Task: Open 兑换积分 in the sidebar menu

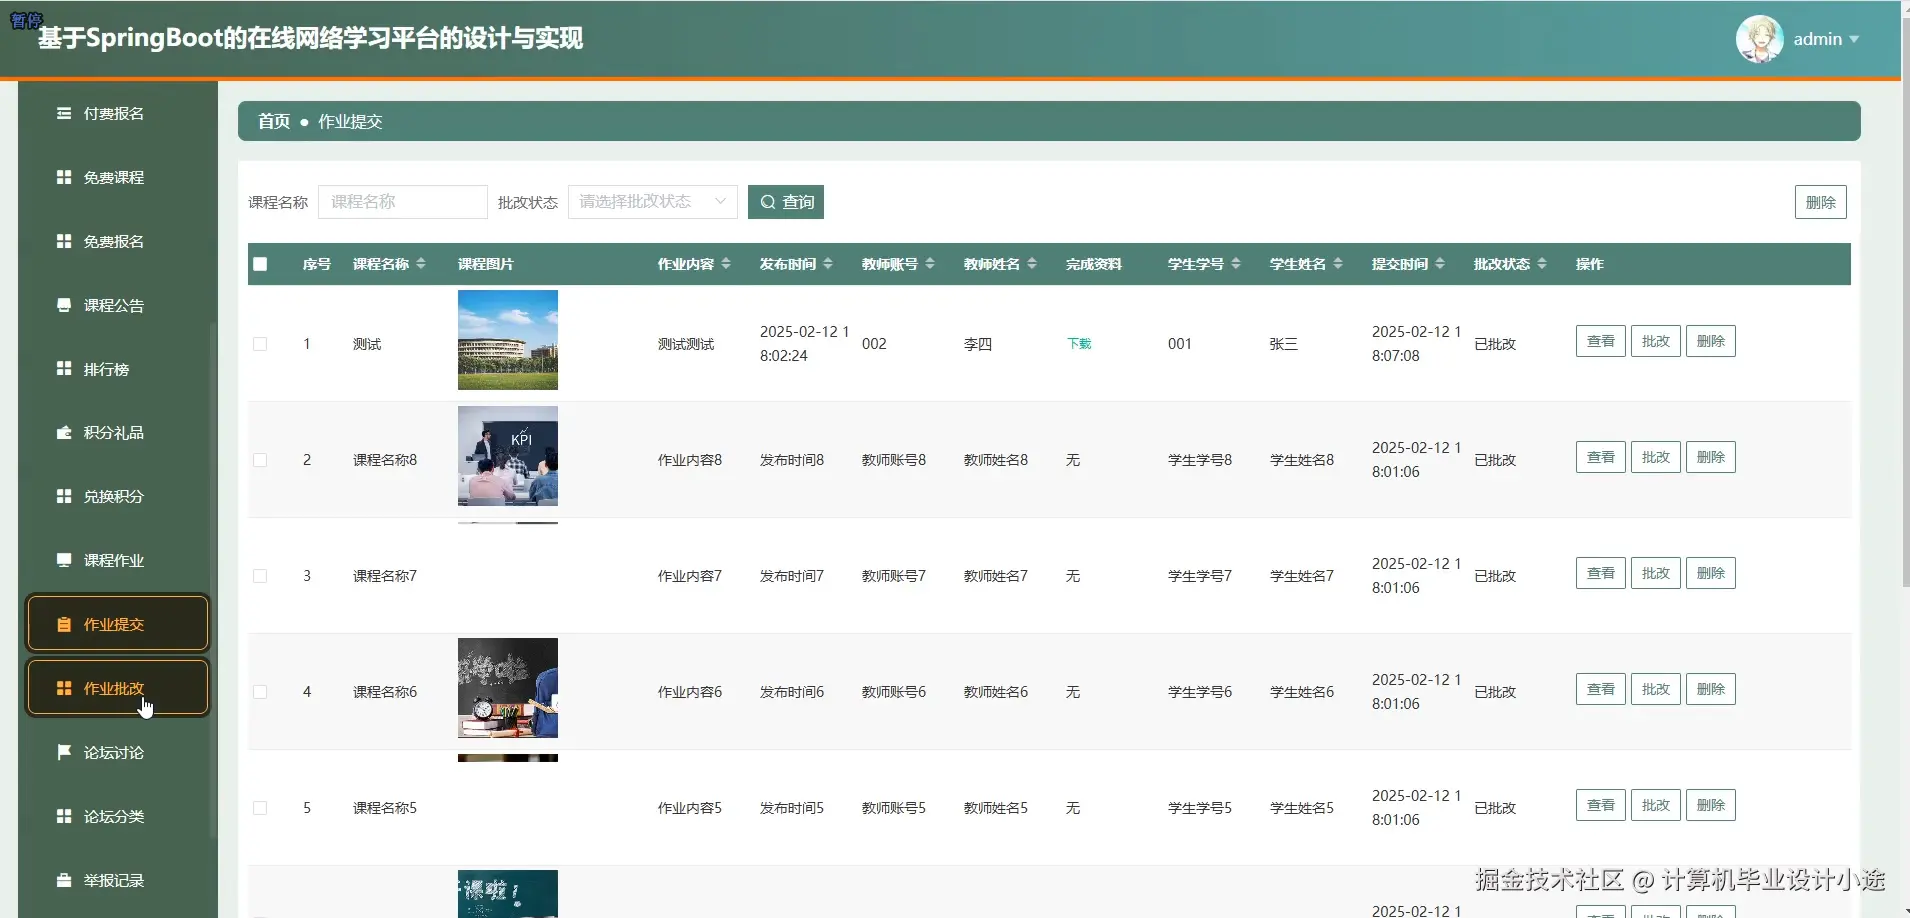Action: 114,496
